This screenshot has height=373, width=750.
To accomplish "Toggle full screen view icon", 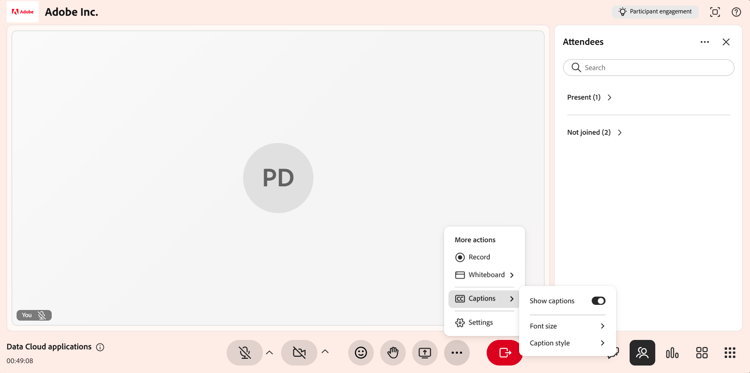I will [715, 12].
